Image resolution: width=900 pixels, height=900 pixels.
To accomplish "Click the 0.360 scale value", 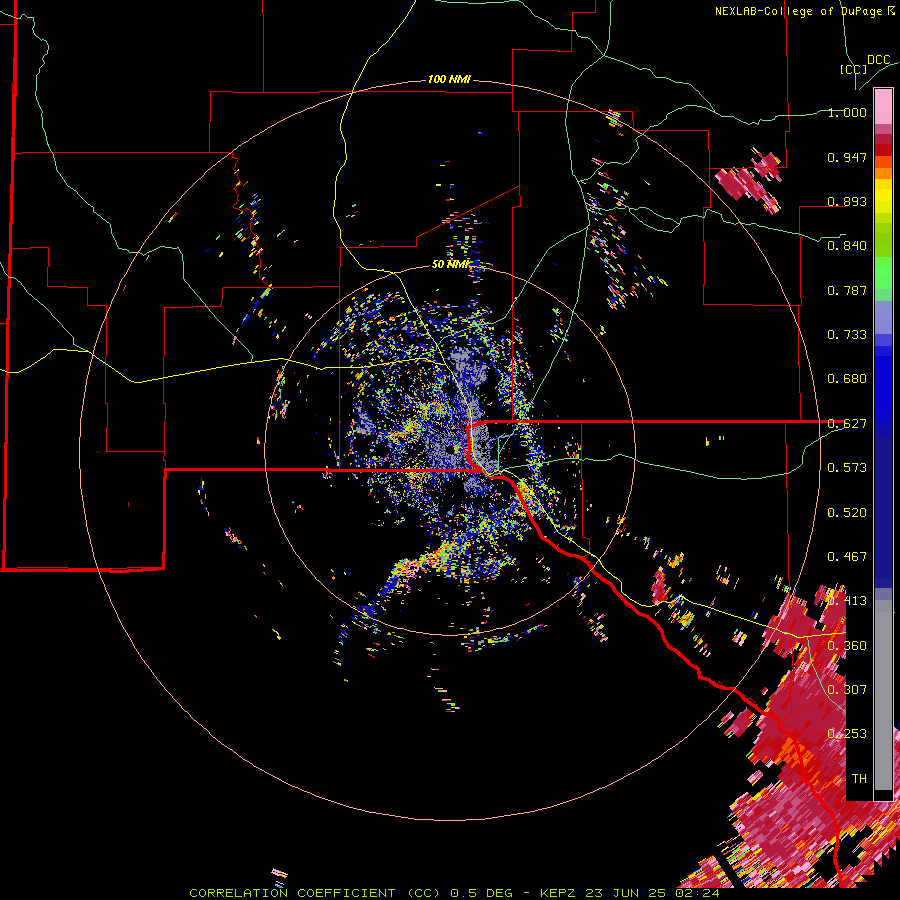I will [847, 646].
